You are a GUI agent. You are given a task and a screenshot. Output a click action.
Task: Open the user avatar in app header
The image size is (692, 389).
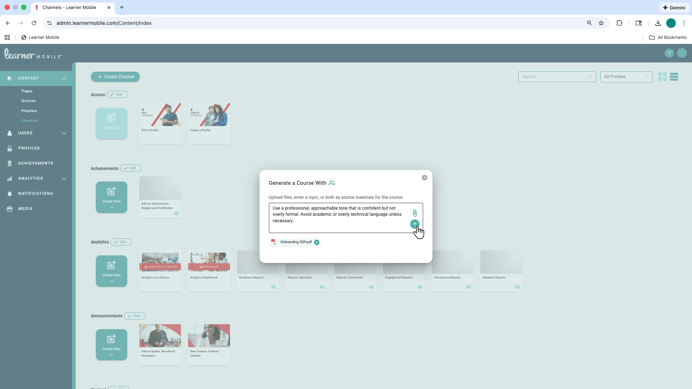click(682, 53)
